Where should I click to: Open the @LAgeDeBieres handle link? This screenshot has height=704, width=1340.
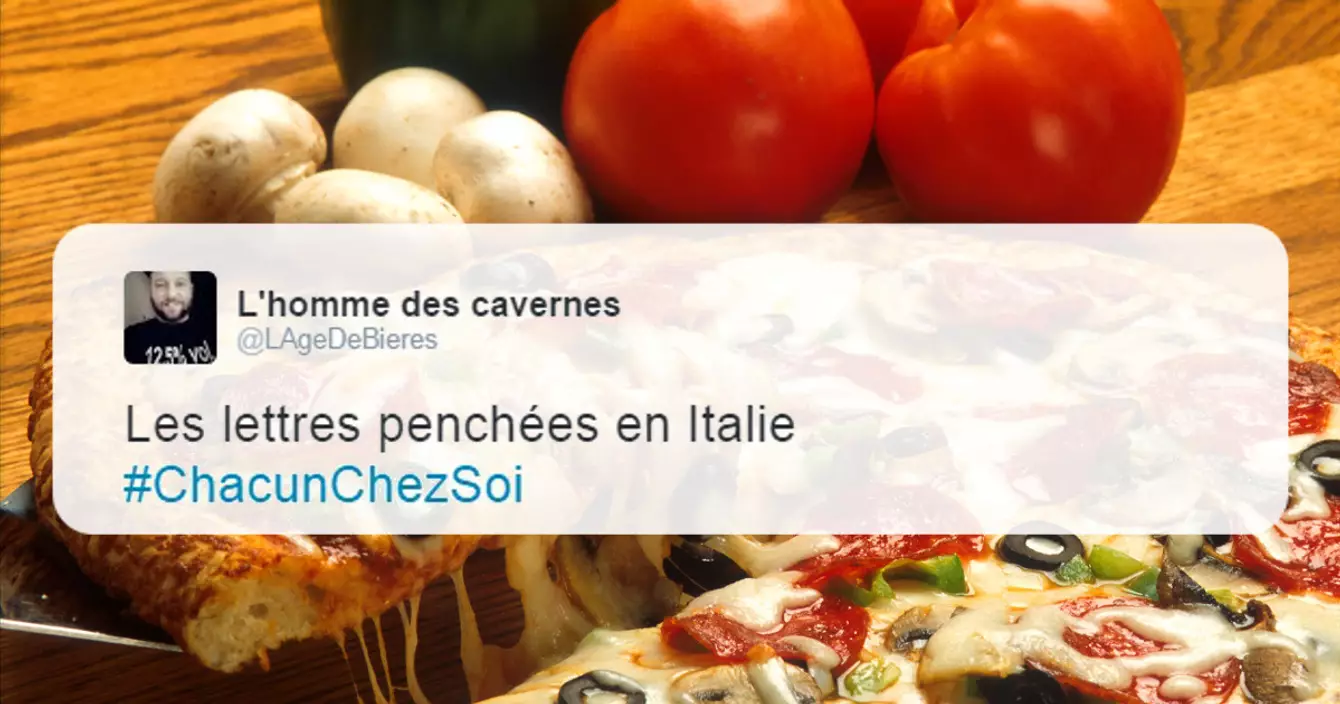click(337, 340)
